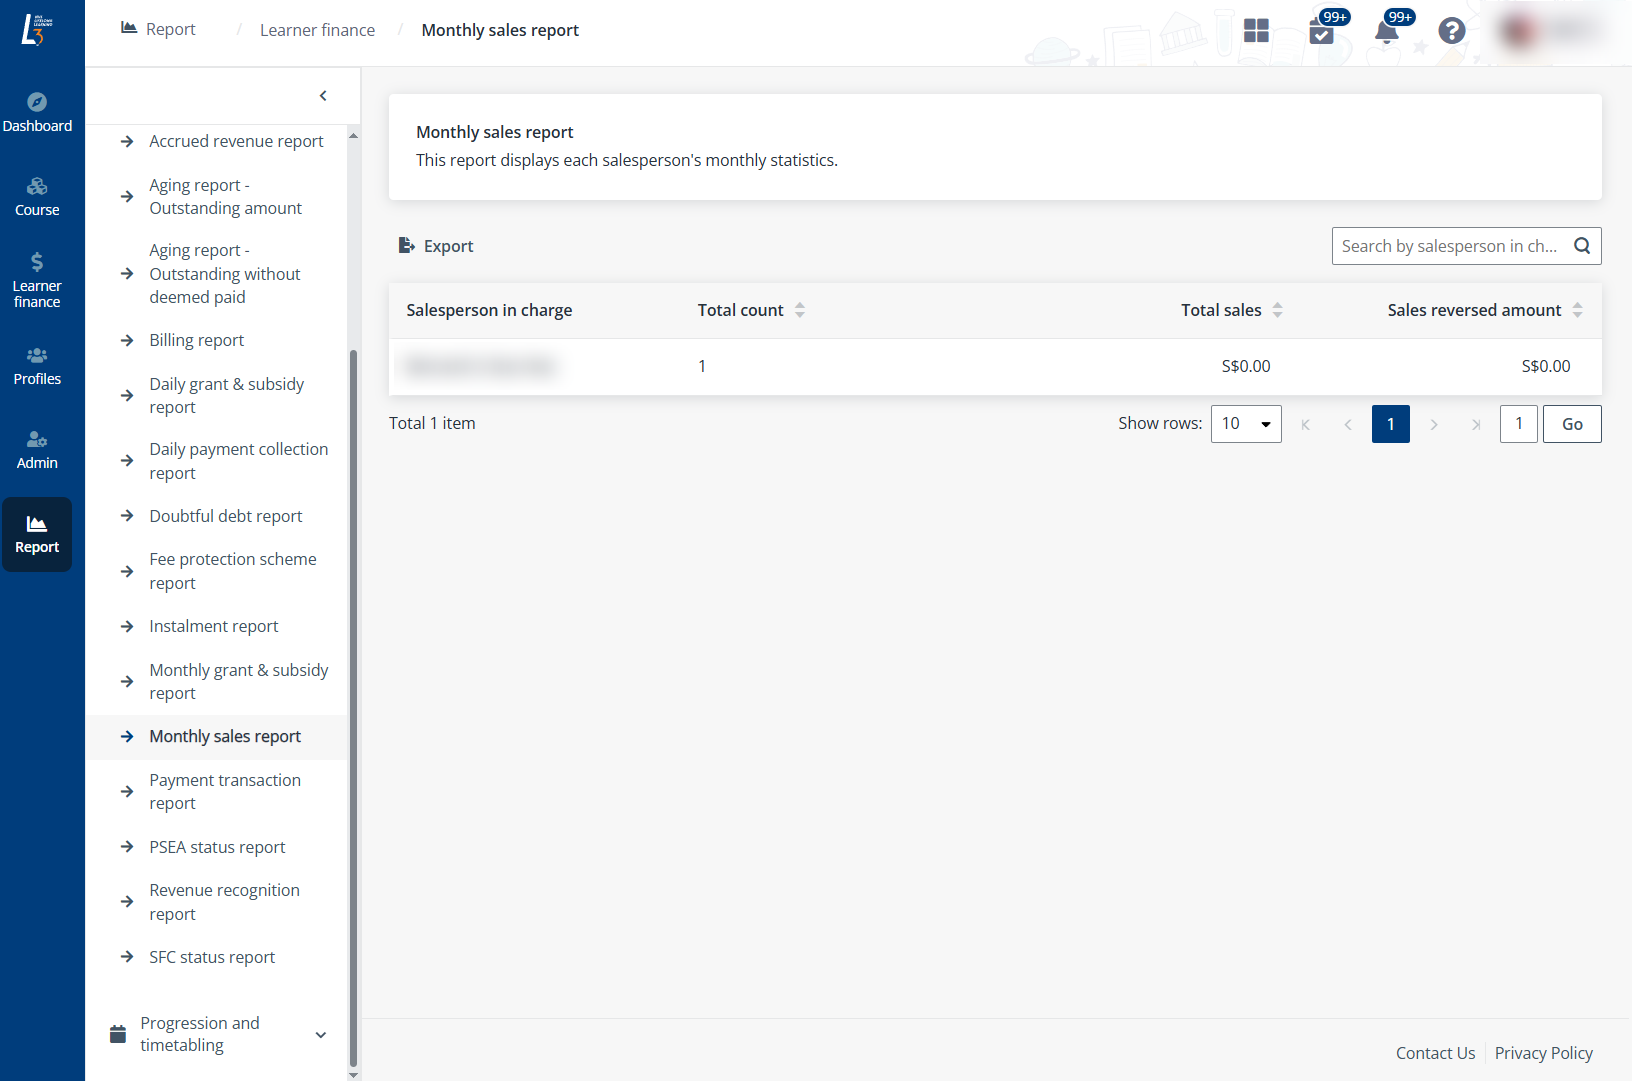Select Billing report from the list
Screen dimensions: 1632x1081
[197, 340]
